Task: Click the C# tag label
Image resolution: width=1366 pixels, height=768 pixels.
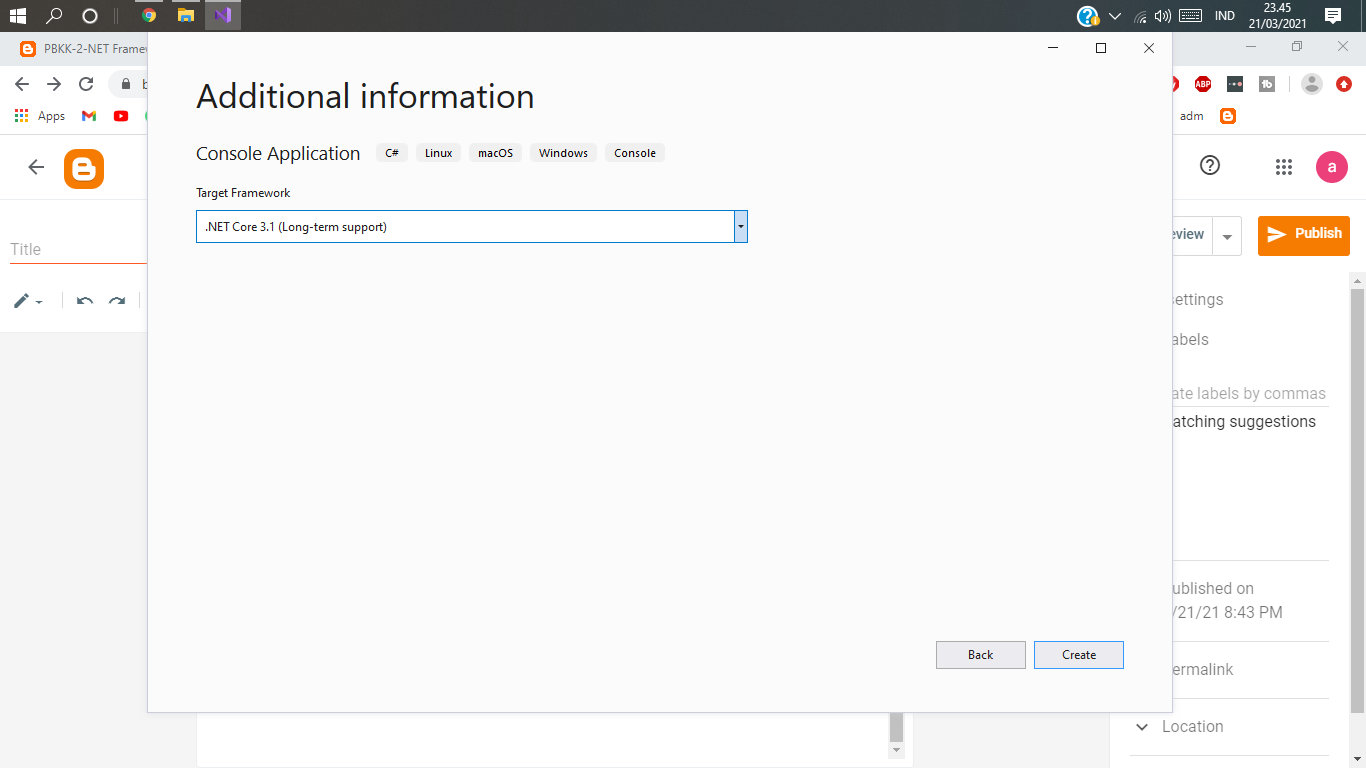Action: (392, 153)
